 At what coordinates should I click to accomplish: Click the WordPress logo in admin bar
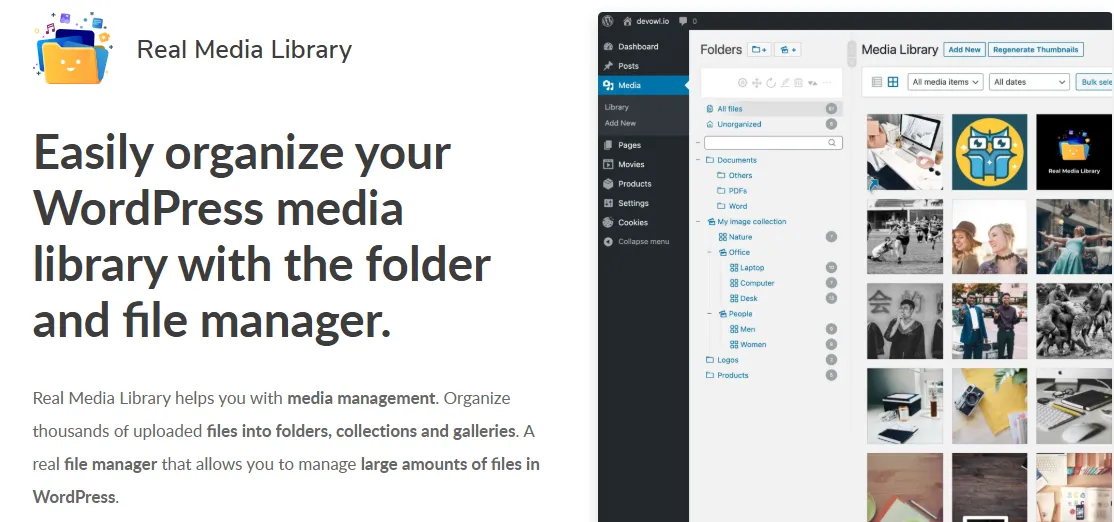pos(607,21)
